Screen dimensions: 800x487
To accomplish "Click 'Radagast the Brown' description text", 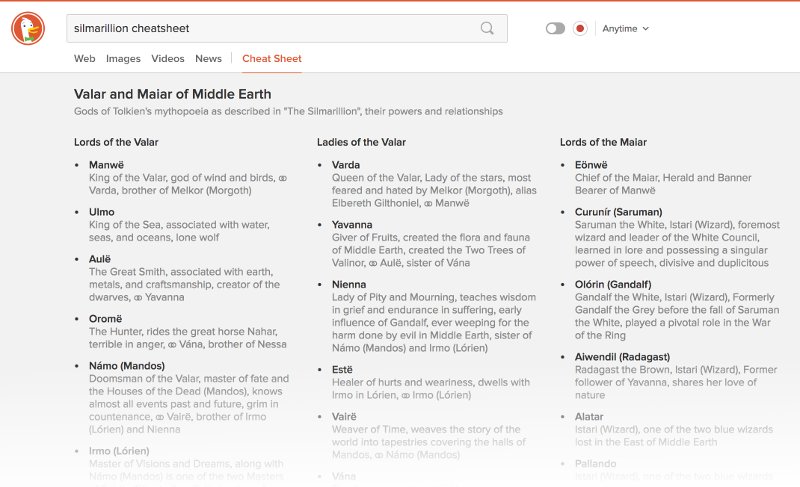I will [676, 382].
